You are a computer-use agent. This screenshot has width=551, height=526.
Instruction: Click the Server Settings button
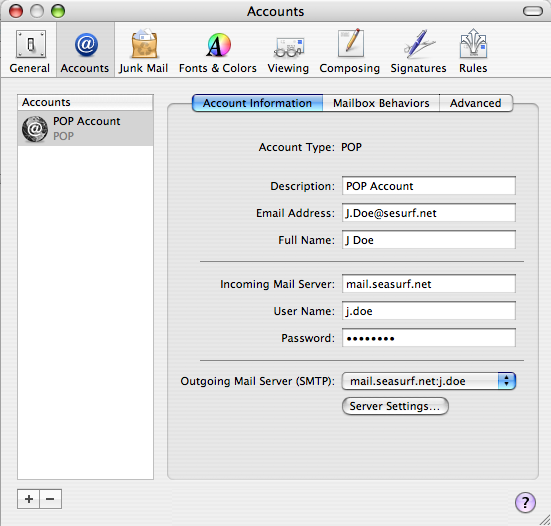tap(395, 406)
